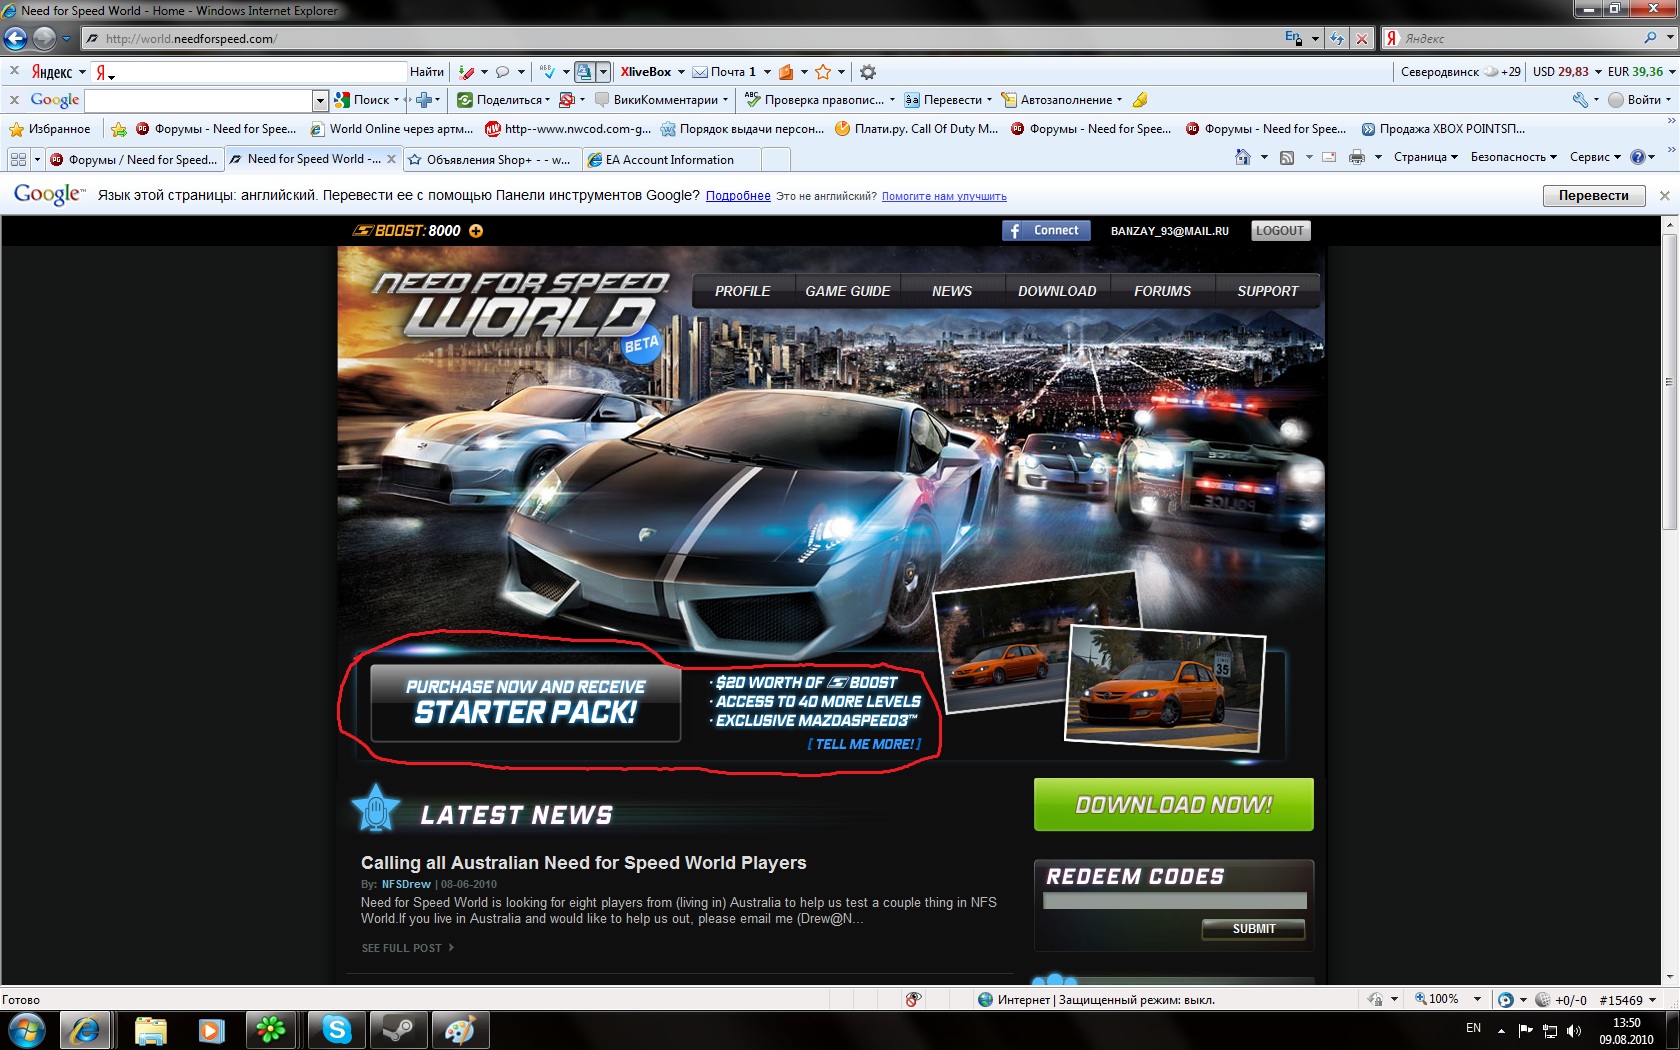Open the NEWS menu item
1680x1050 pixels.
click(x=951, y=291)
